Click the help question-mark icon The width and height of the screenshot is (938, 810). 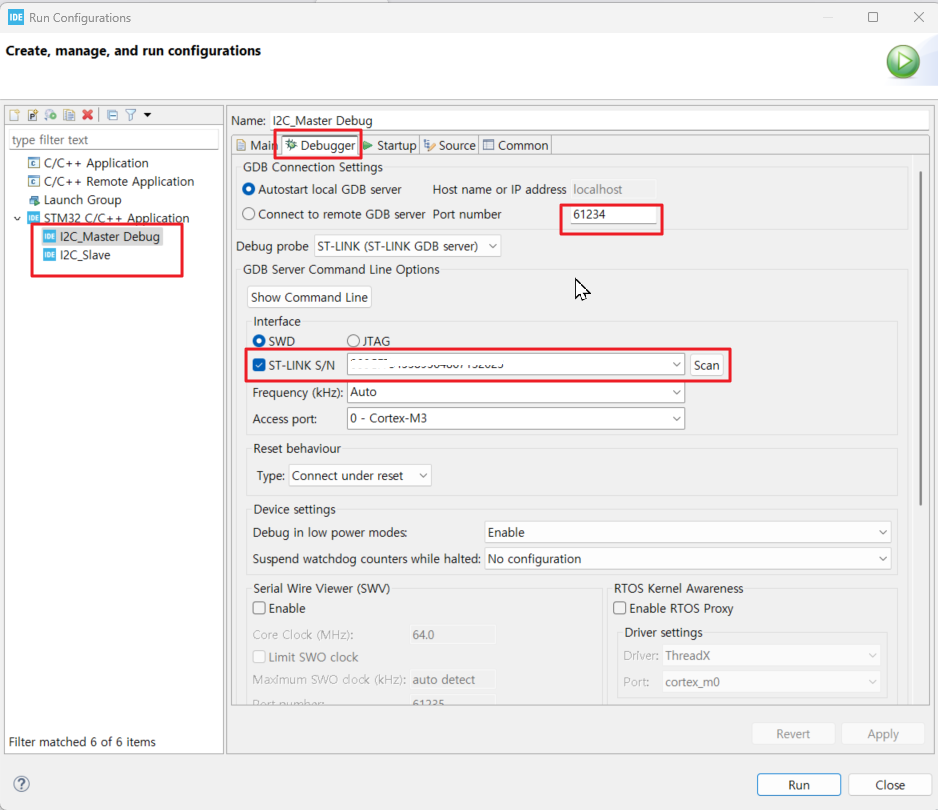pos(19,784)
